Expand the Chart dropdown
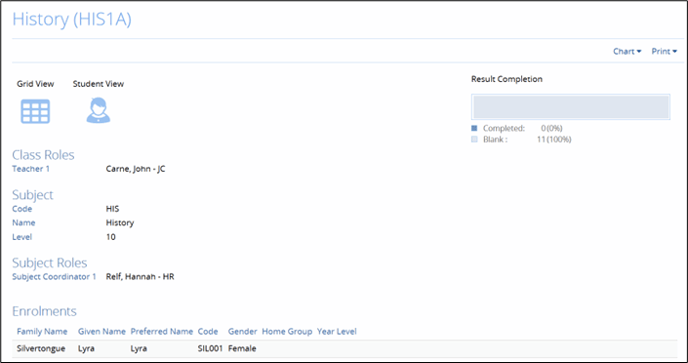688x363 pixels. [x=627, y=51]
